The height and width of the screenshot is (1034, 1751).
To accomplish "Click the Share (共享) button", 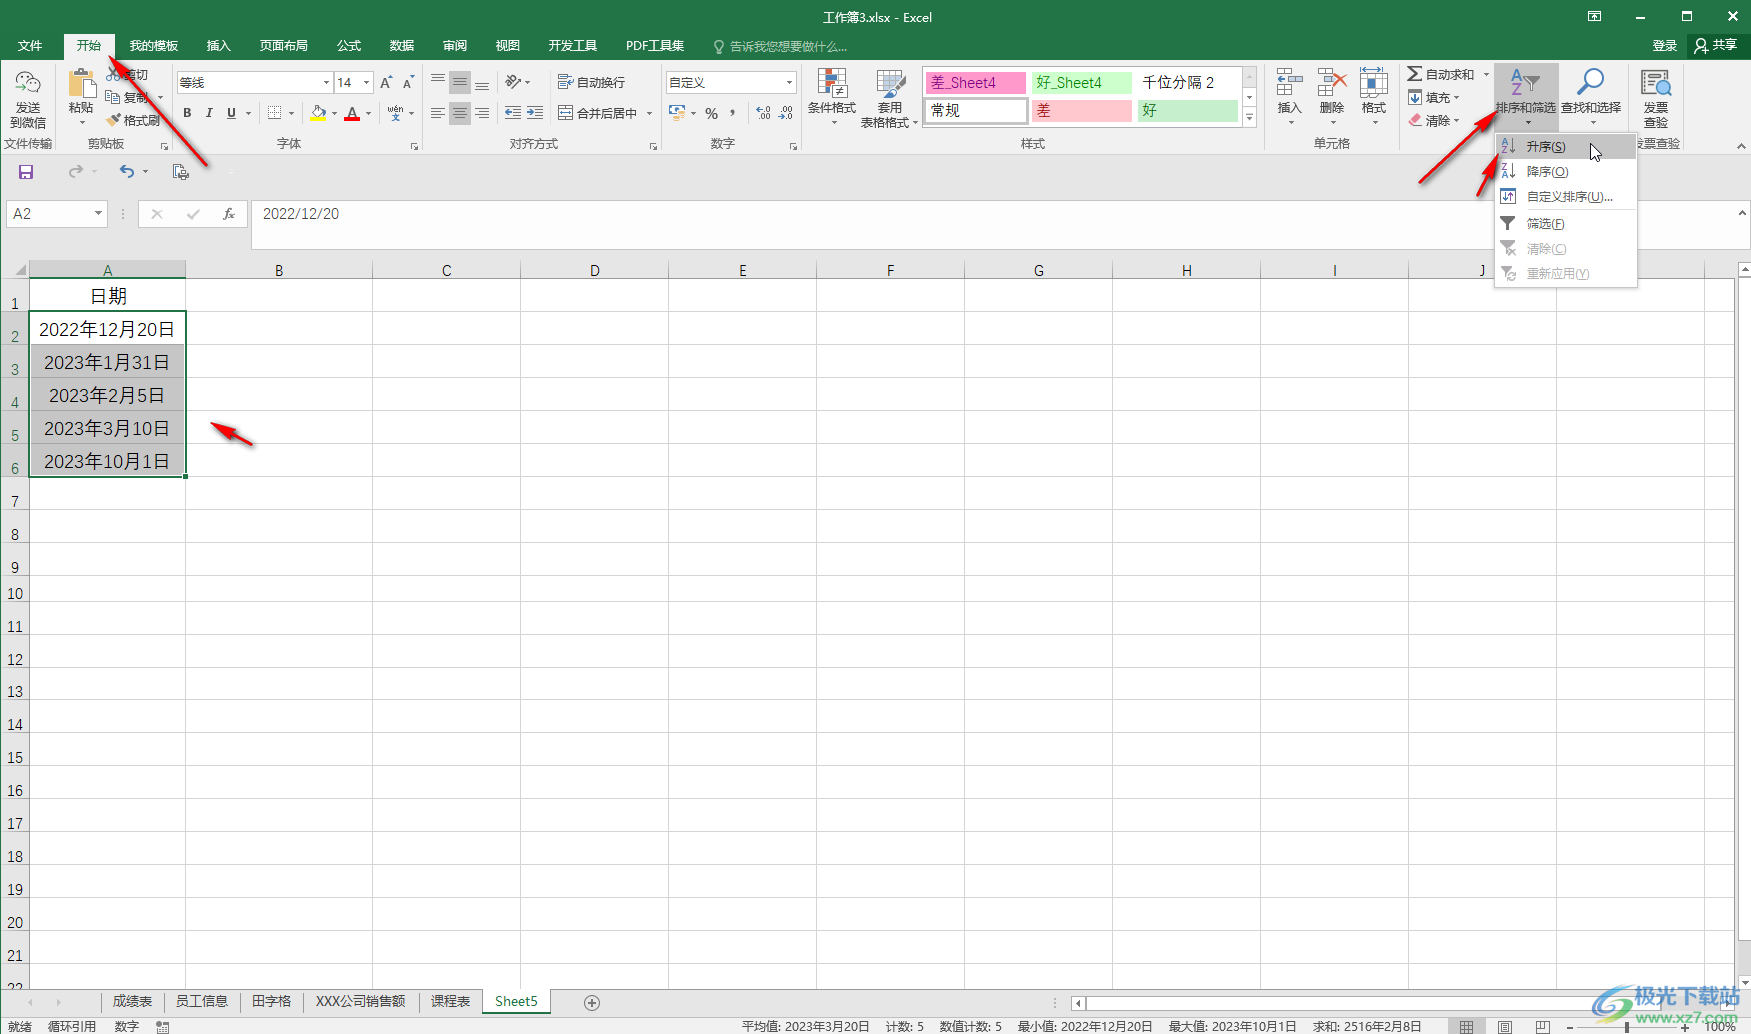I will tap(1716, 46).
